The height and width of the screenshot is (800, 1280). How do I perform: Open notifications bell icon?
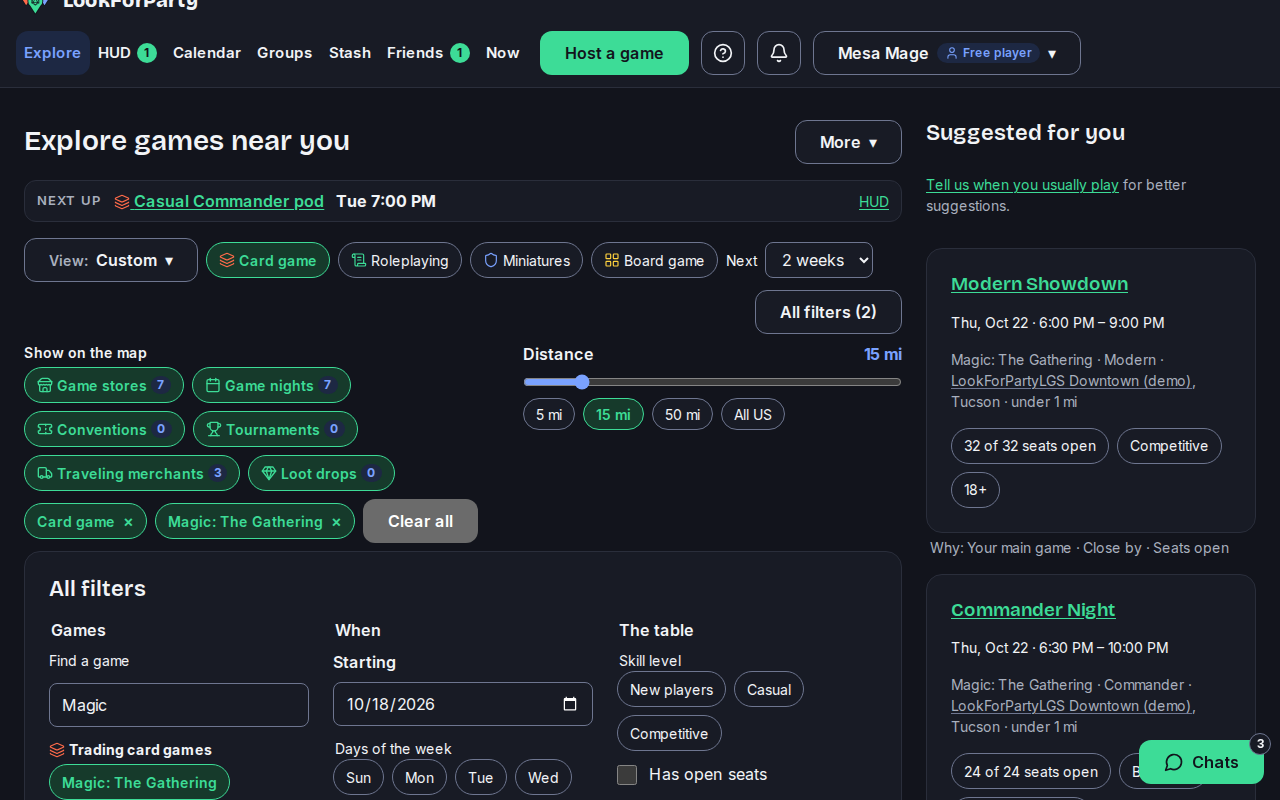[779, 53]
